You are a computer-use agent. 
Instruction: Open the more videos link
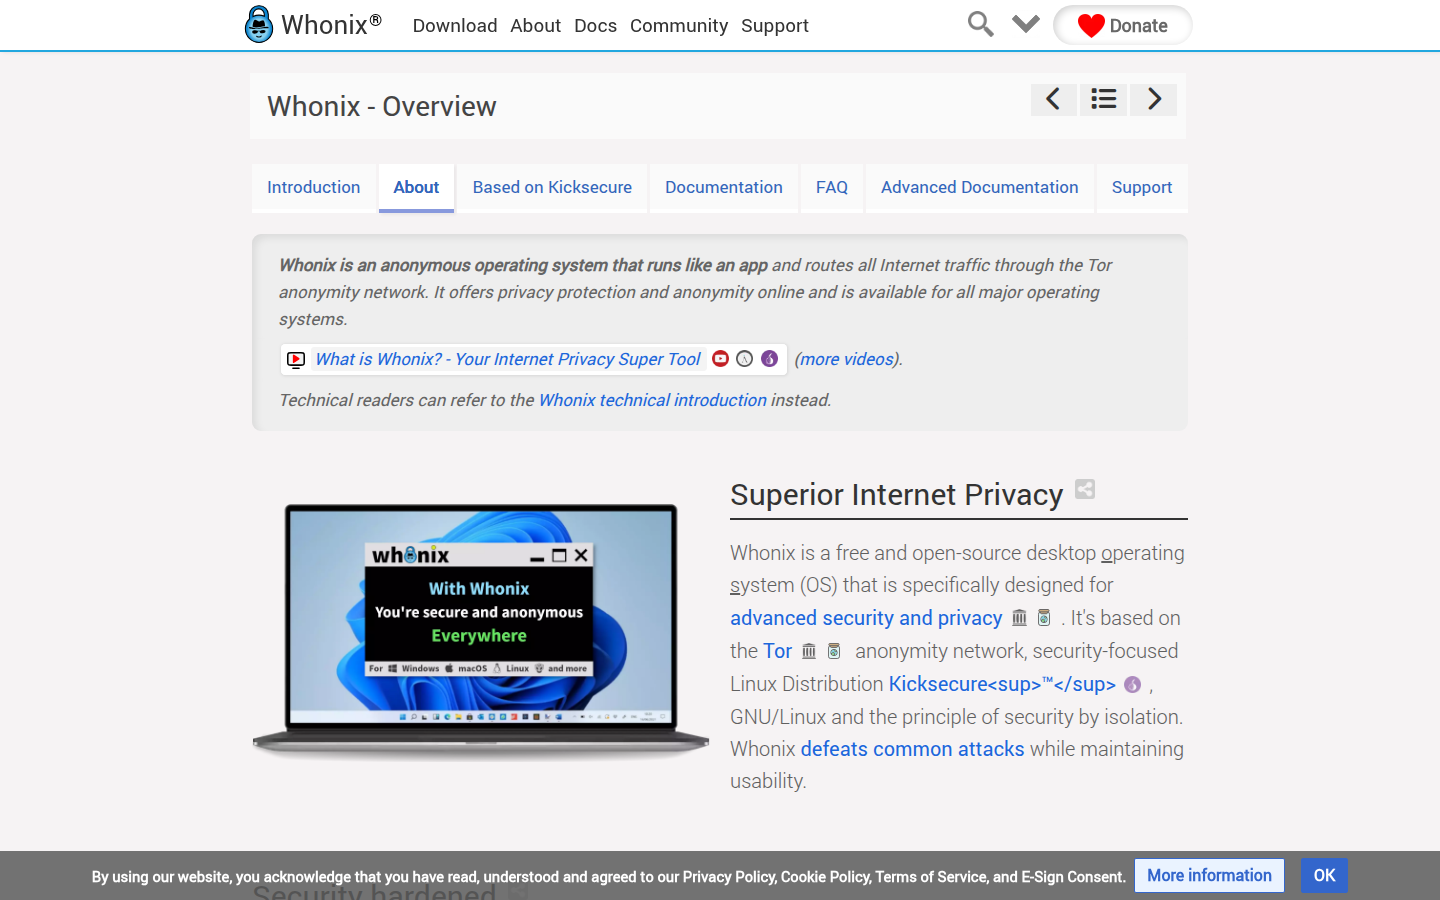click(847, 359)
